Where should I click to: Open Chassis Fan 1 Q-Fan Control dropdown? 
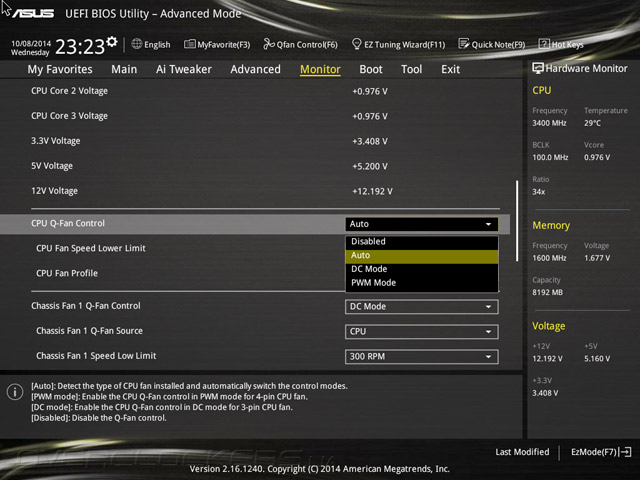[422, 307]
